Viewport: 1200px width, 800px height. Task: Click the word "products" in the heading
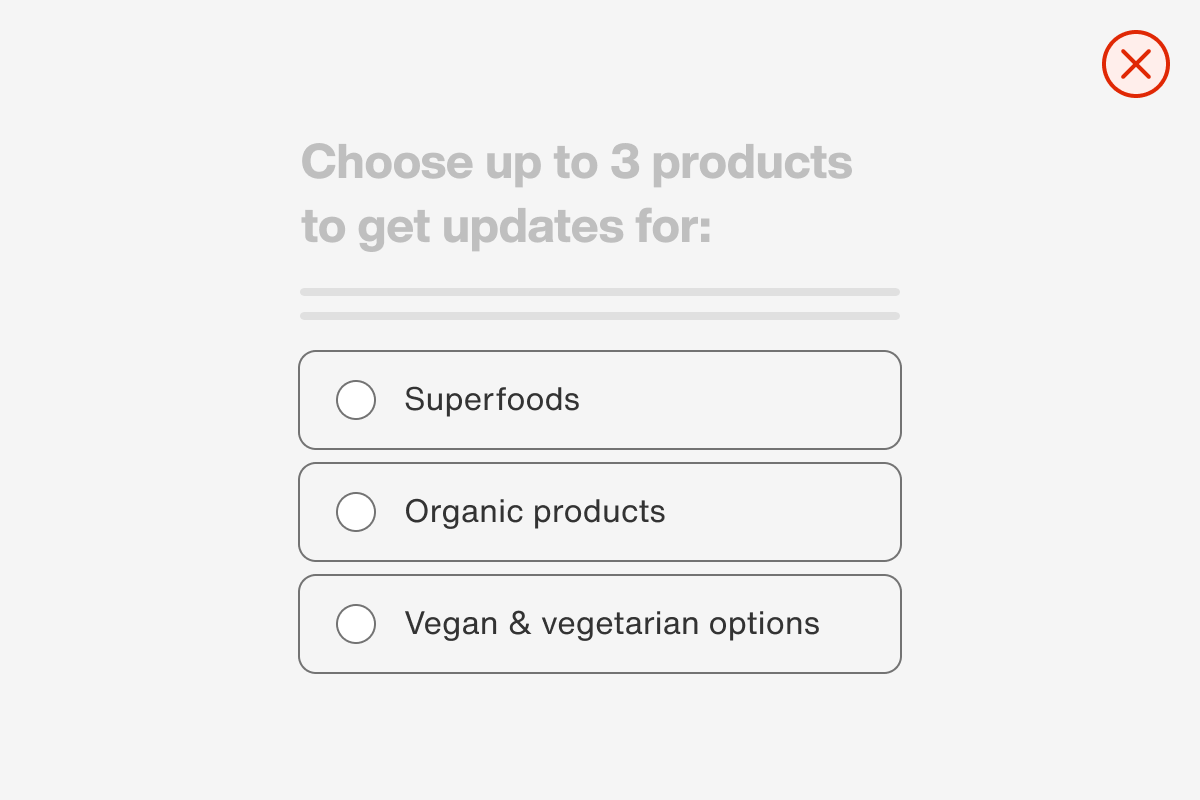(x=752, y=164)
